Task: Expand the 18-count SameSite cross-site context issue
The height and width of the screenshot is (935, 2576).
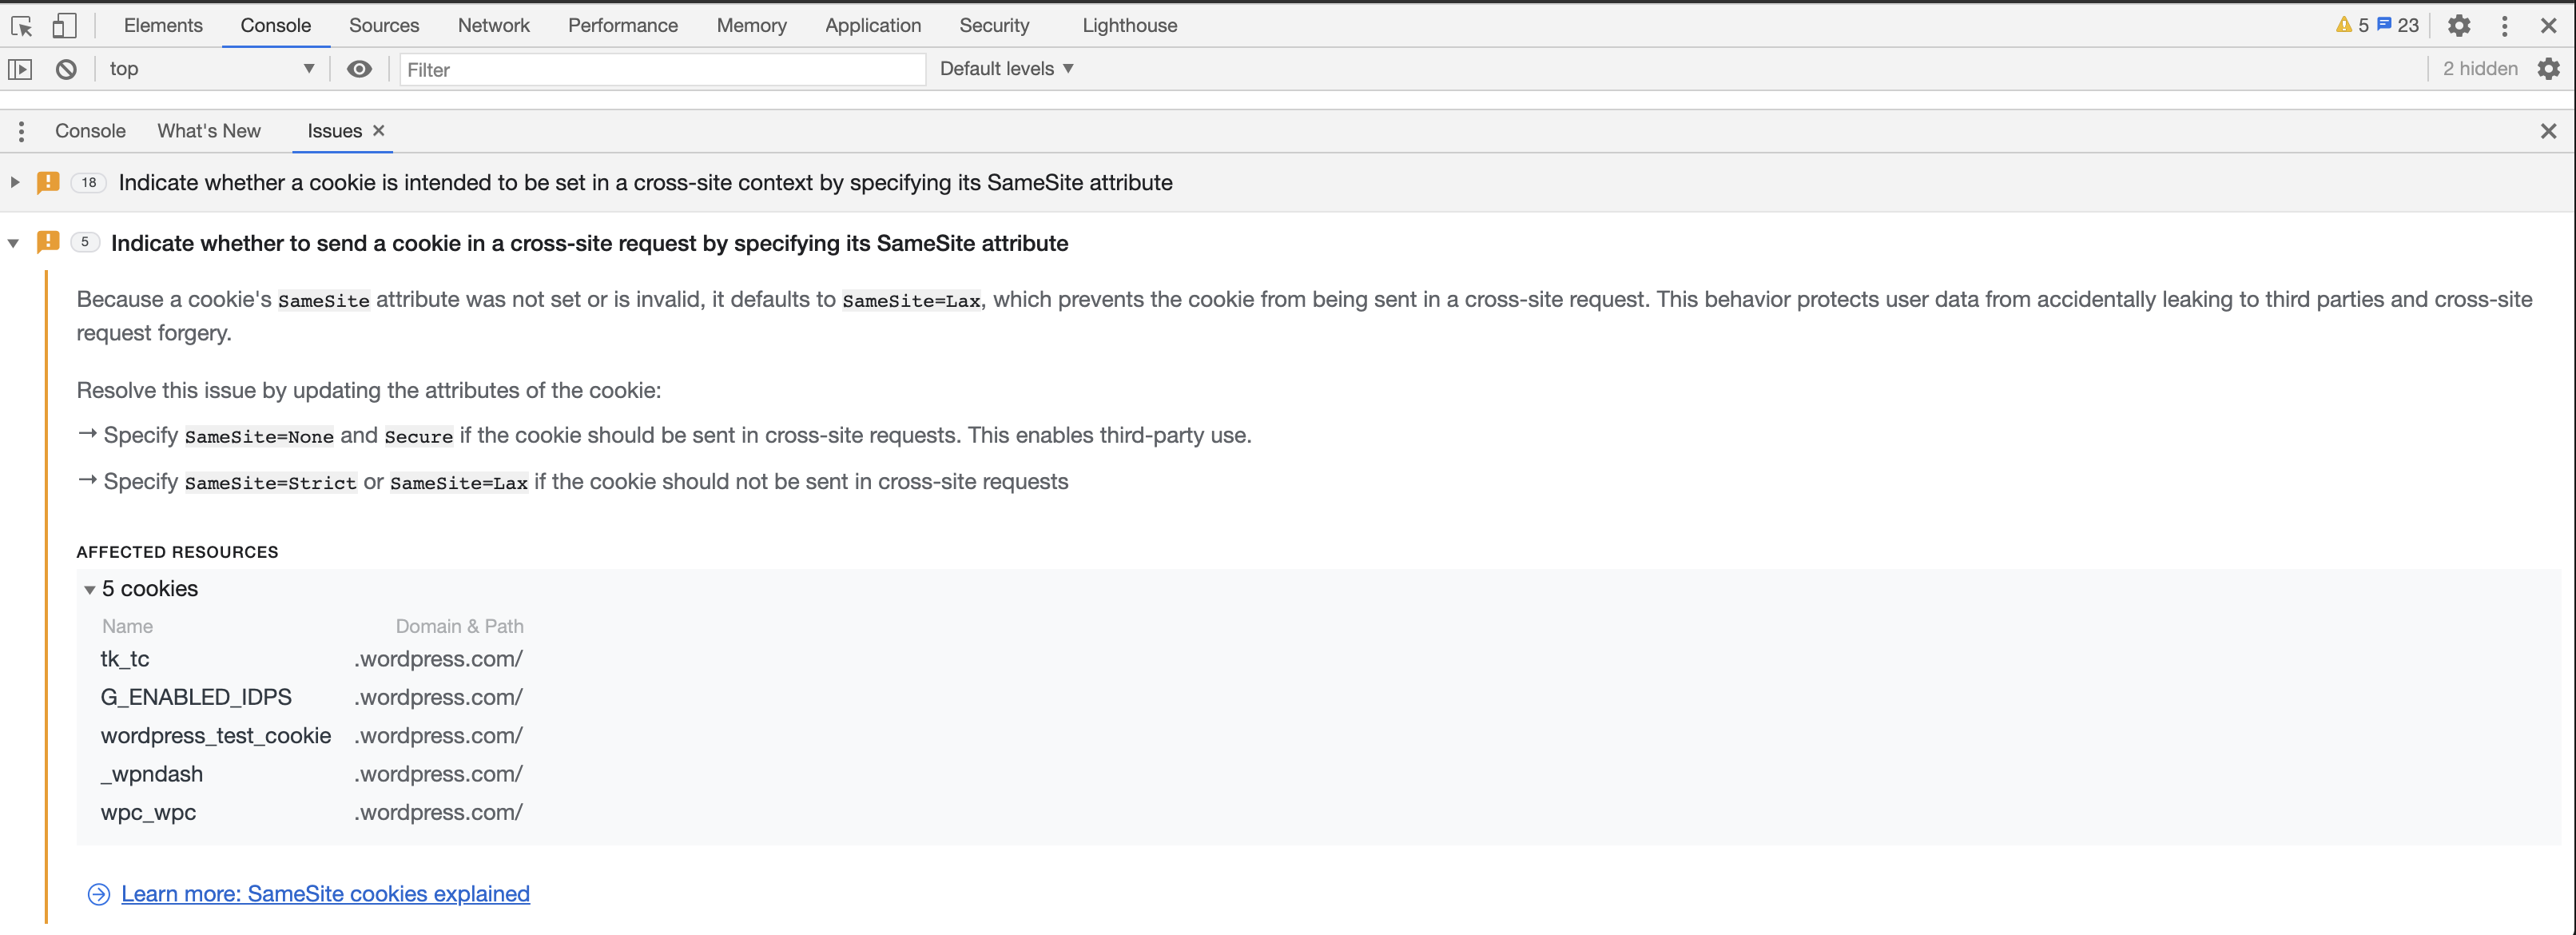Action: (x=14, y=182)
